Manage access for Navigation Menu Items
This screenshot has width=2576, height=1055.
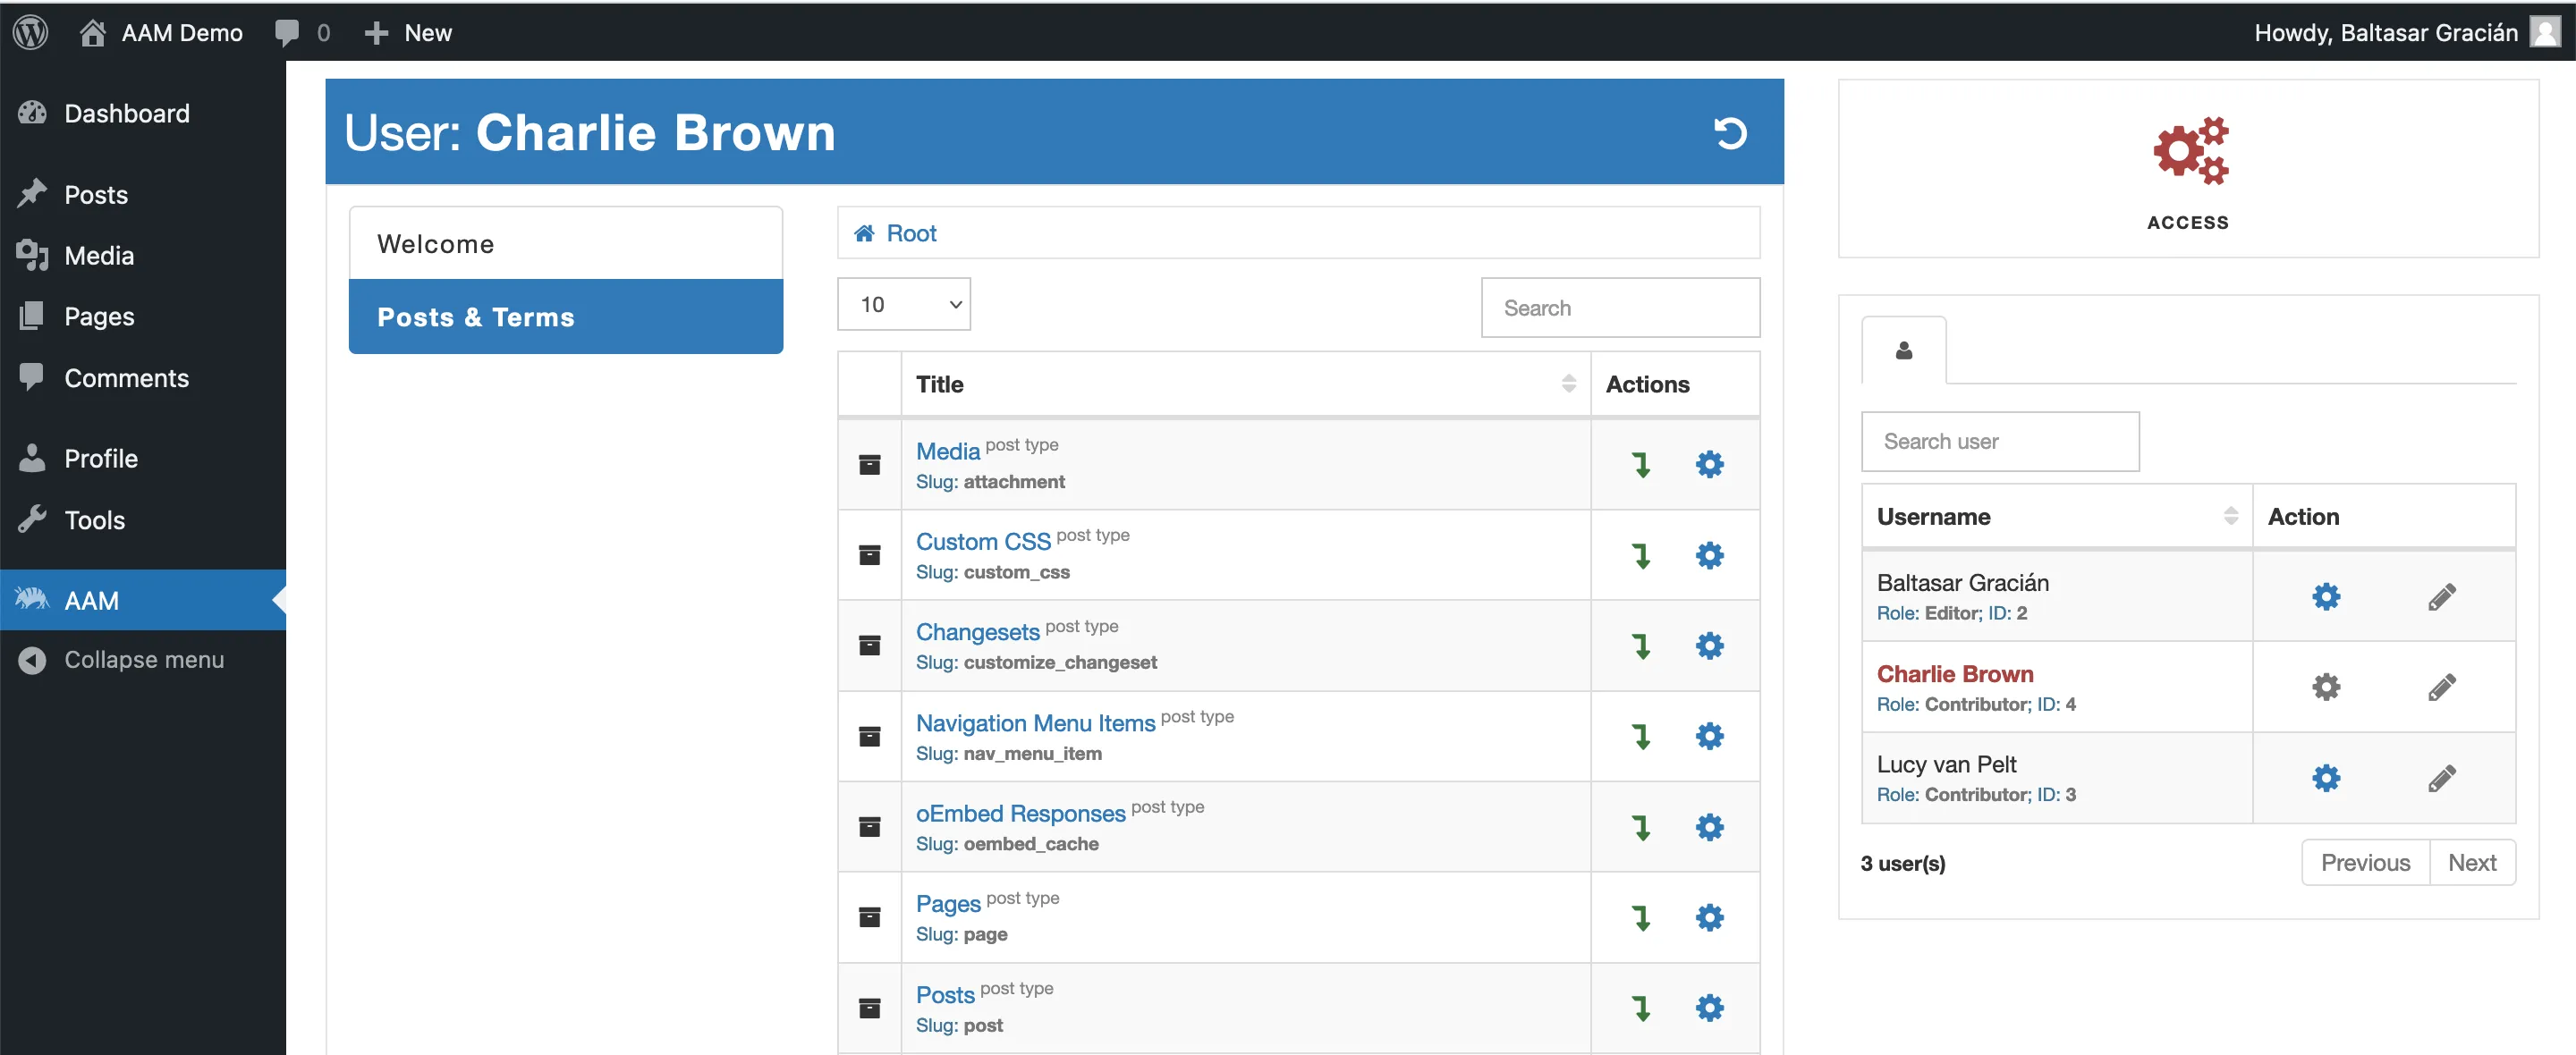tap(1709, 736)
